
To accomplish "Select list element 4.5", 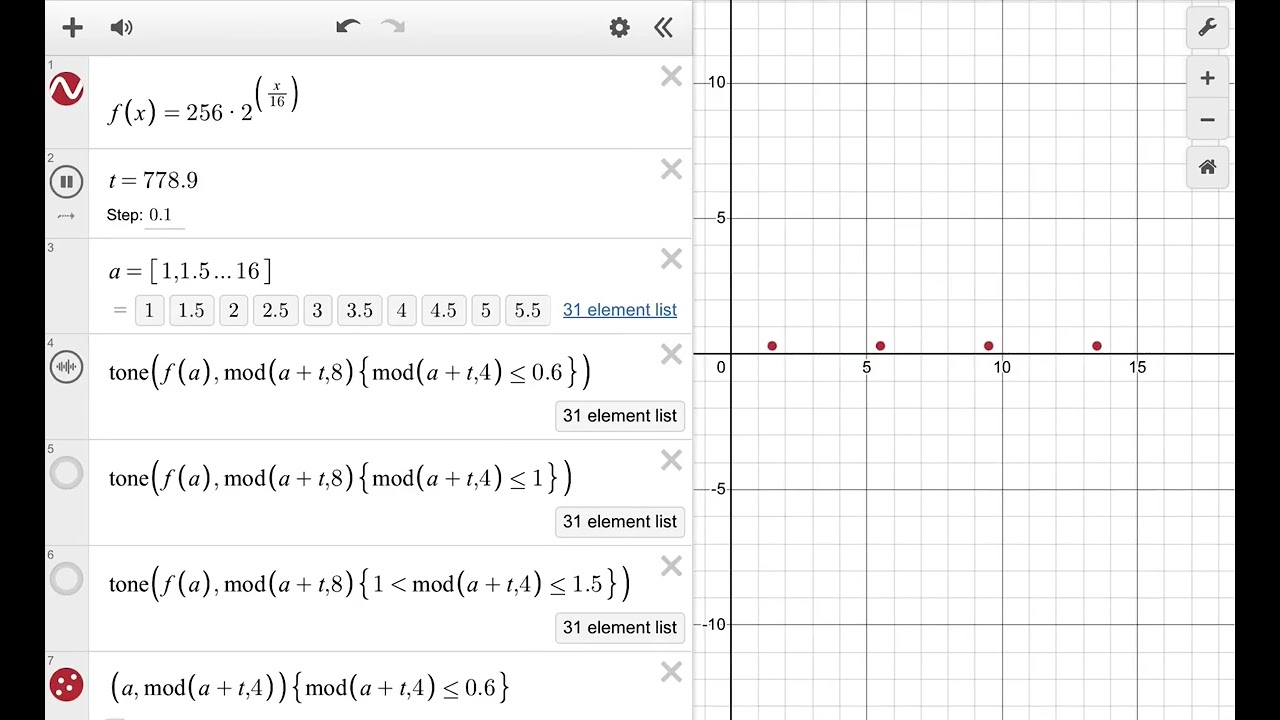I will [443, 310].
